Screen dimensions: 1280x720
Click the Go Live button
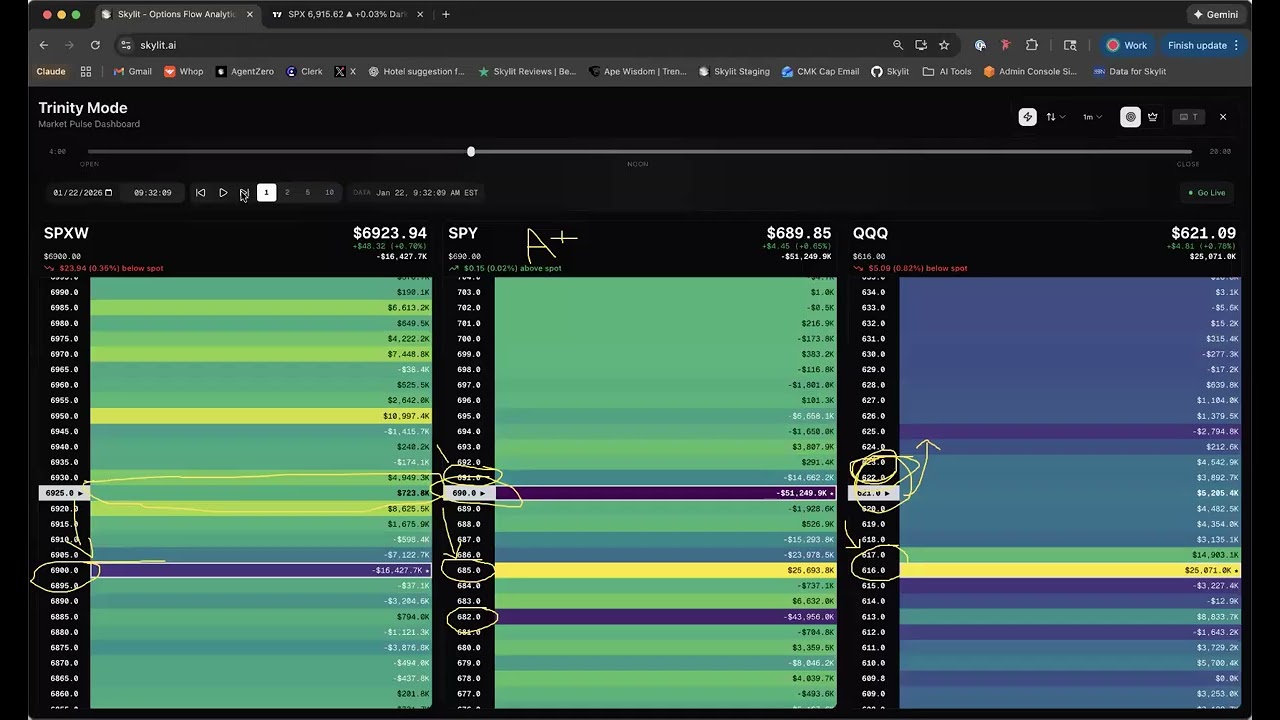1207,193
